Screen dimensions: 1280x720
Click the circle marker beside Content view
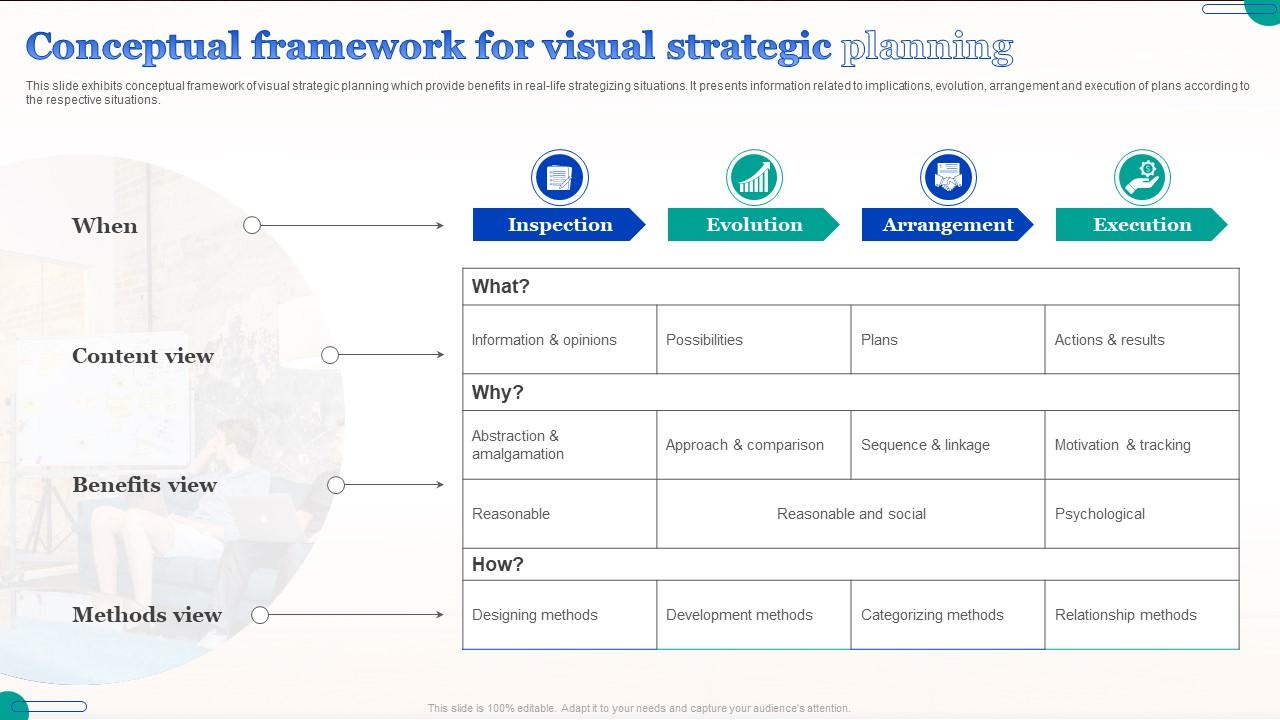click(330, 355)
